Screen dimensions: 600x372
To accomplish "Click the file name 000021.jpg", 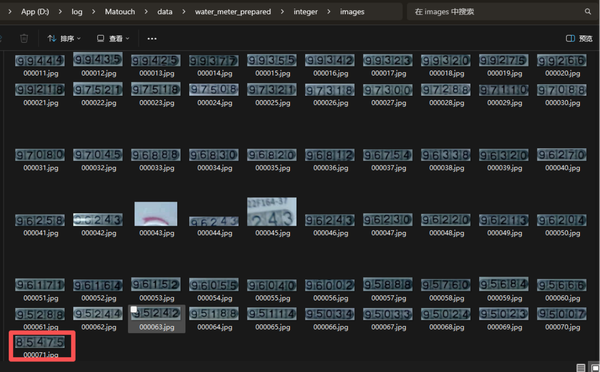I will click(x=41, y=103).
